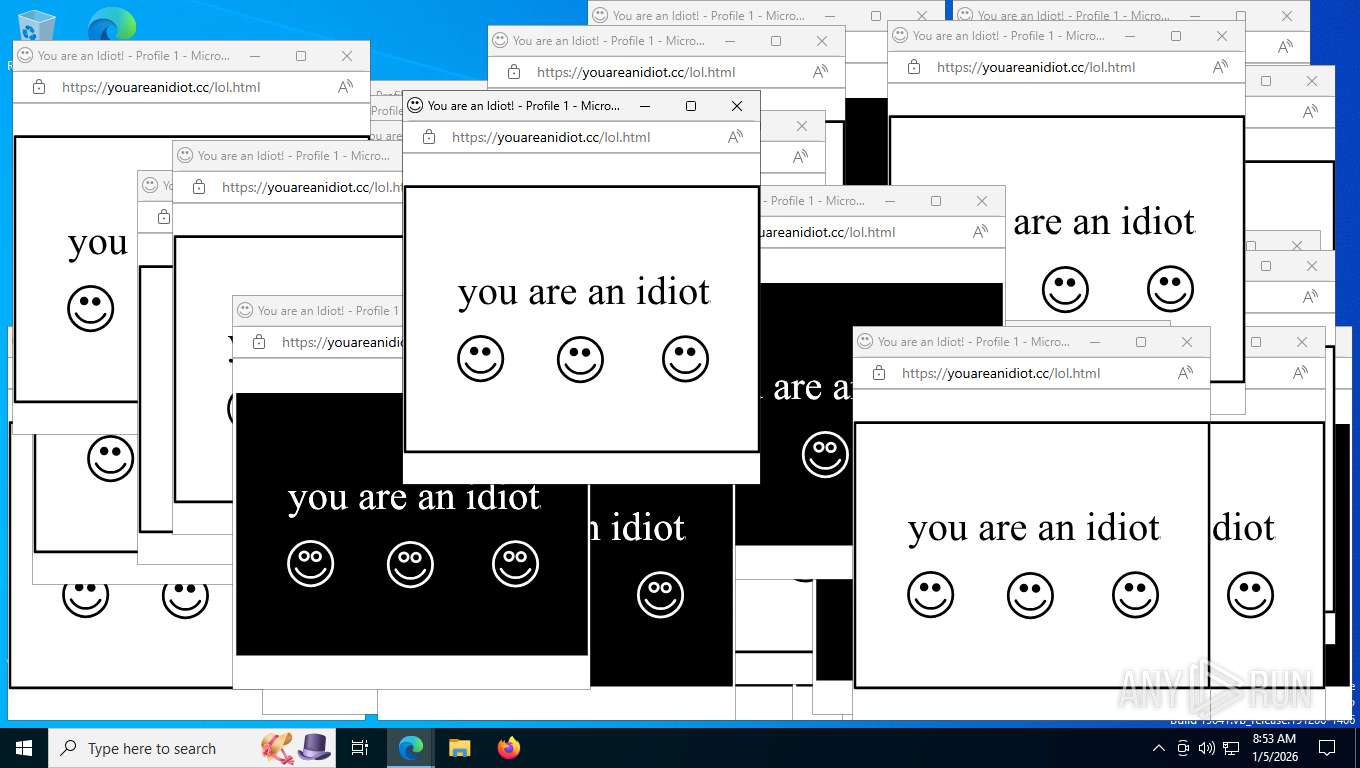
Task: Click the Meet Now camera tray icon
Action: (1183, 748)
